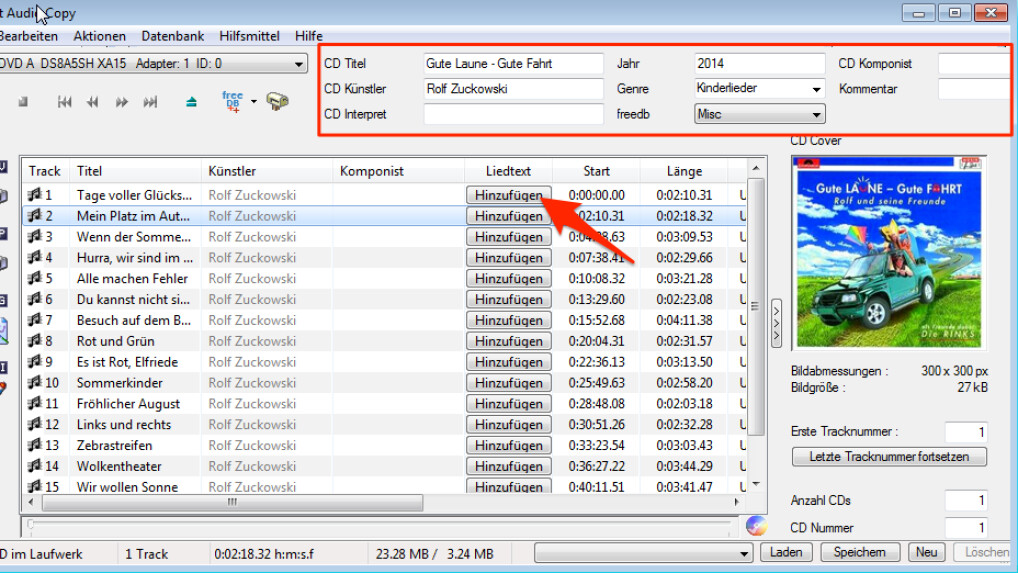Click the CD cover thumbnail image
Screen dimensions: 1018x573
(889, 252)
